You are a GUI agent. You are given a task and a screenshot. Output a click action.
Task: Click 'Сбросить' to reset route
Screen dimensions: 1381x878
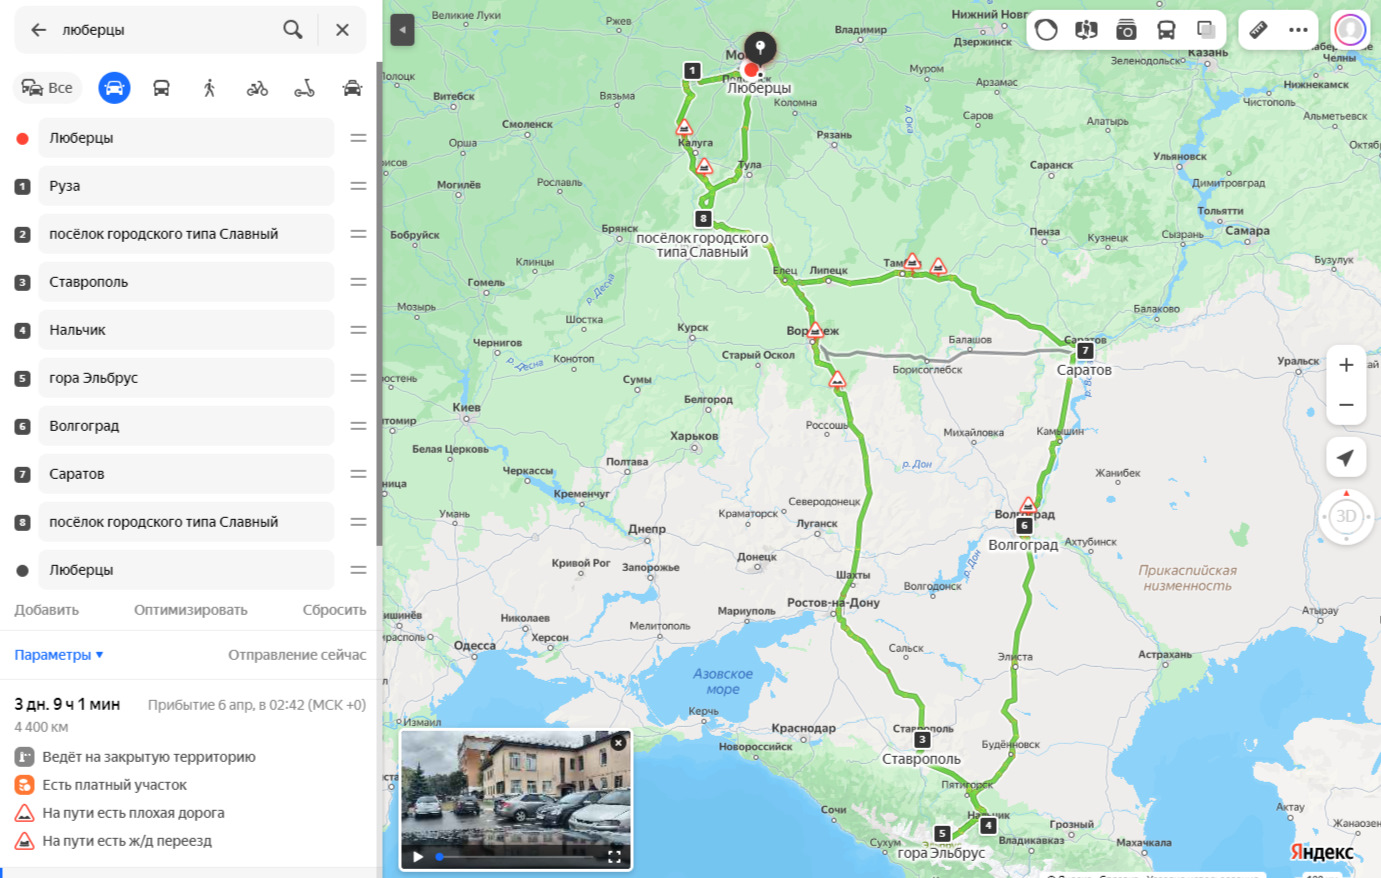coord(334,610)
